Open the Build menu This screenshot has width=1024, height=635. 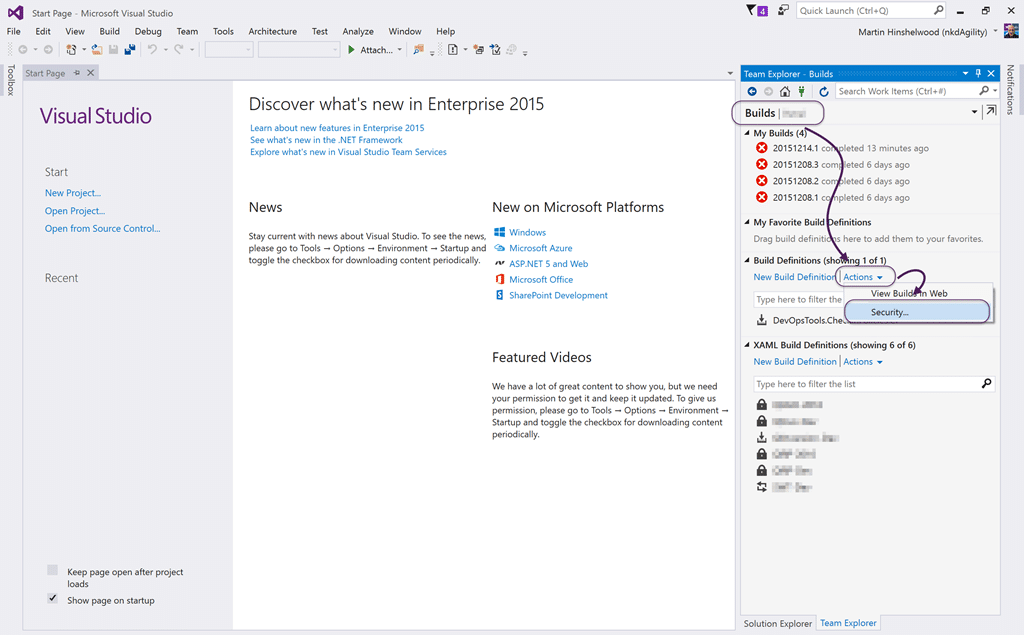tap(110, 31)
